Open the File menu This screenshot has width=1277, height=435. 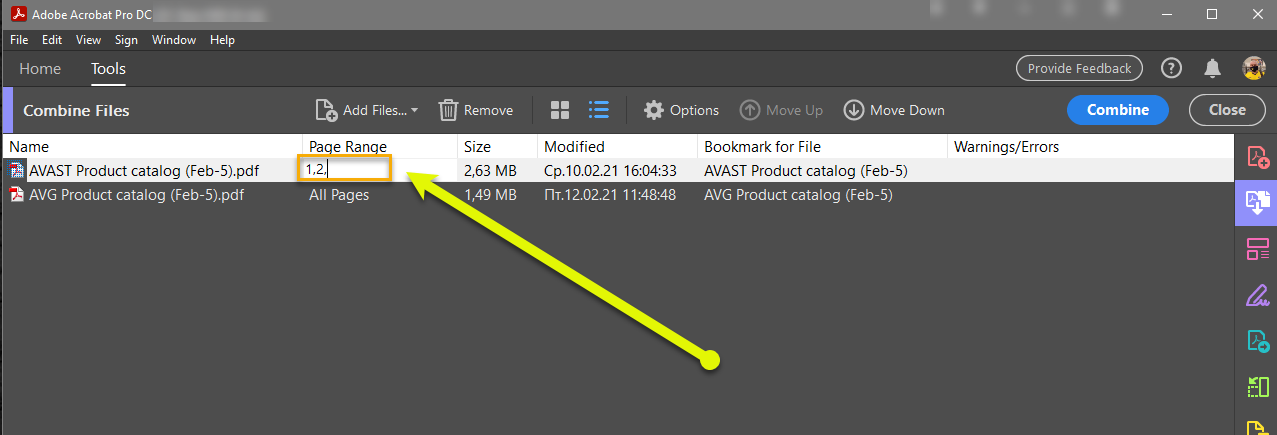(19, 40)
